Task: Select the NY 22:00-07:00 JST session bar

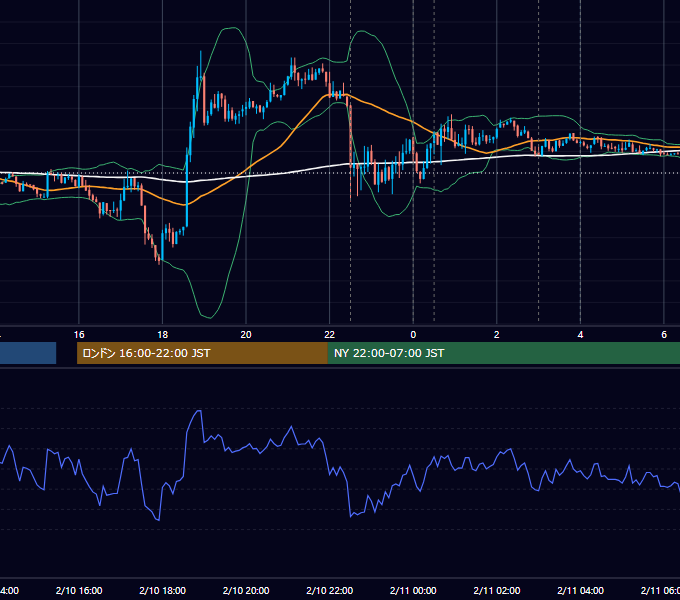Action: (503, 353)
